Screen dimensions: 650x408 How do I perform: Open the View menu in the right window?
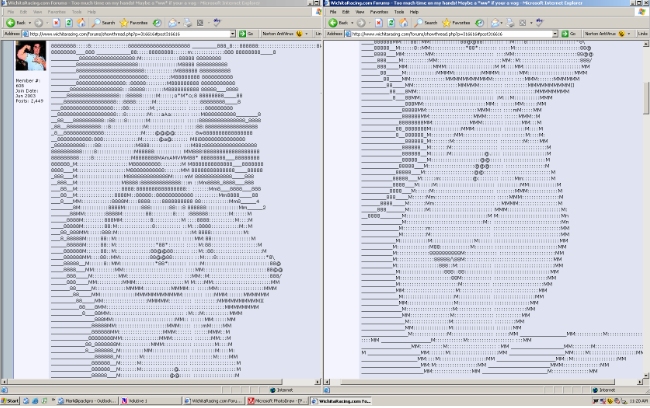(x=360, y=12)
